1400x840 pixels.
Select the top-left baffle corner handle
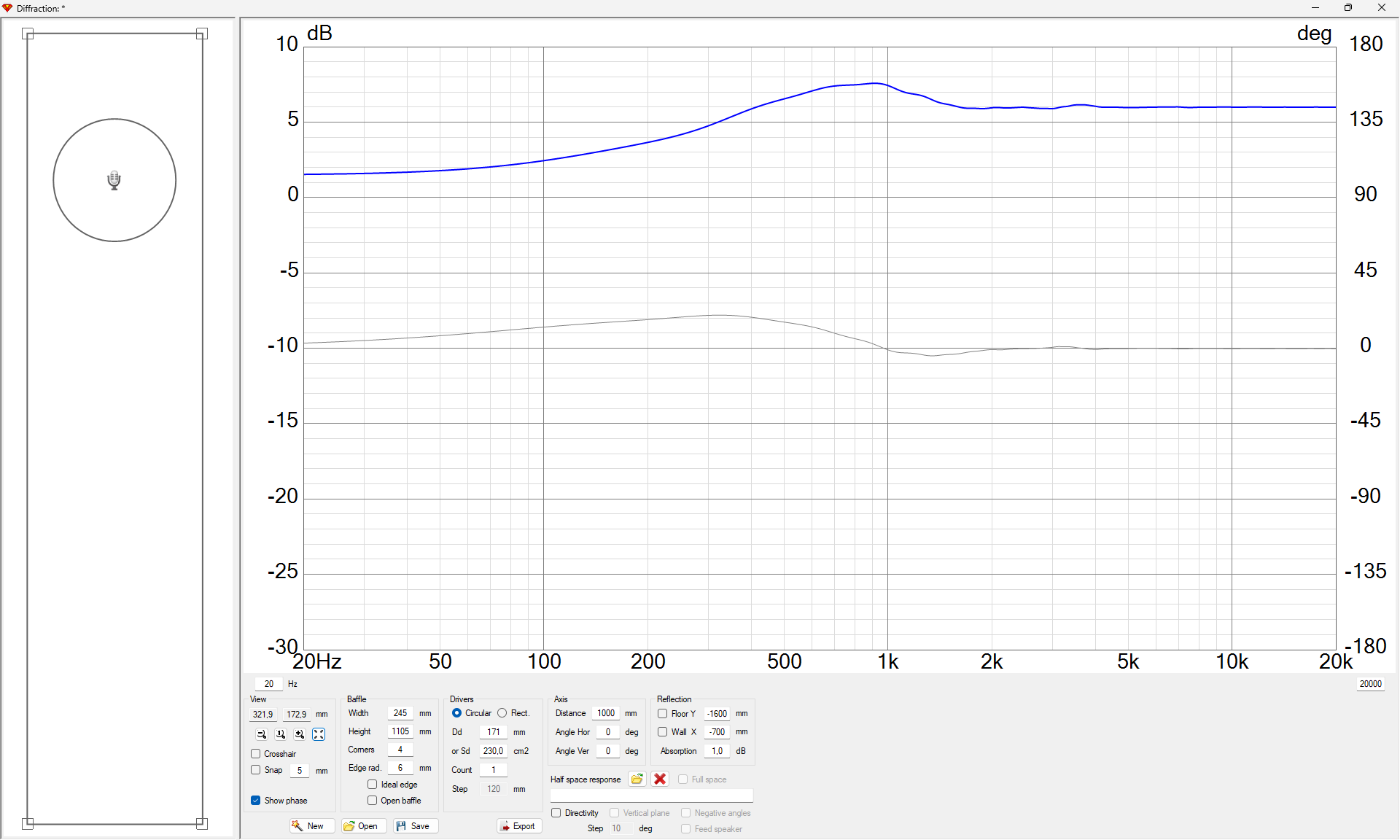(x=28, y=34)
